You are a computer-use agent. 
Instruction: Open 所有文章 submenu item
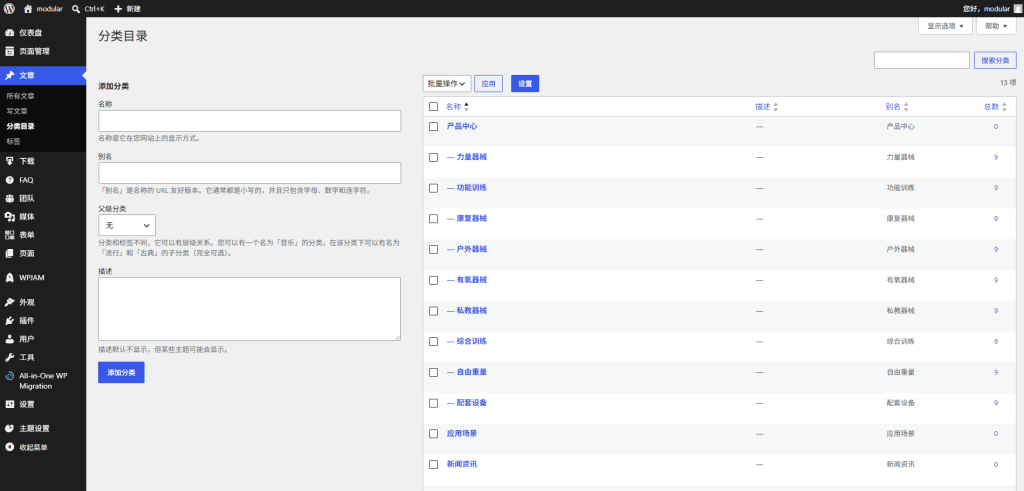point(21,96)
